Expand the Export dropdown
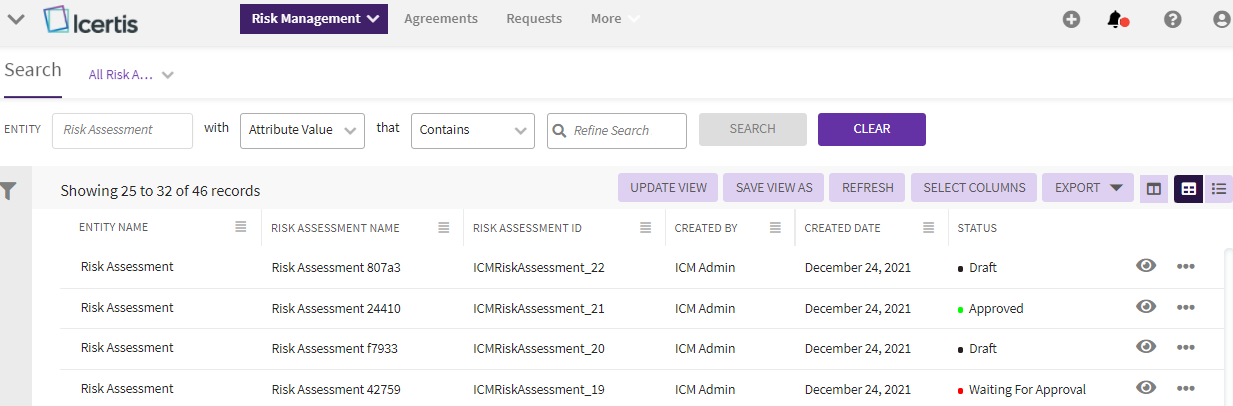The image size is (1233, 406). 1088,188
